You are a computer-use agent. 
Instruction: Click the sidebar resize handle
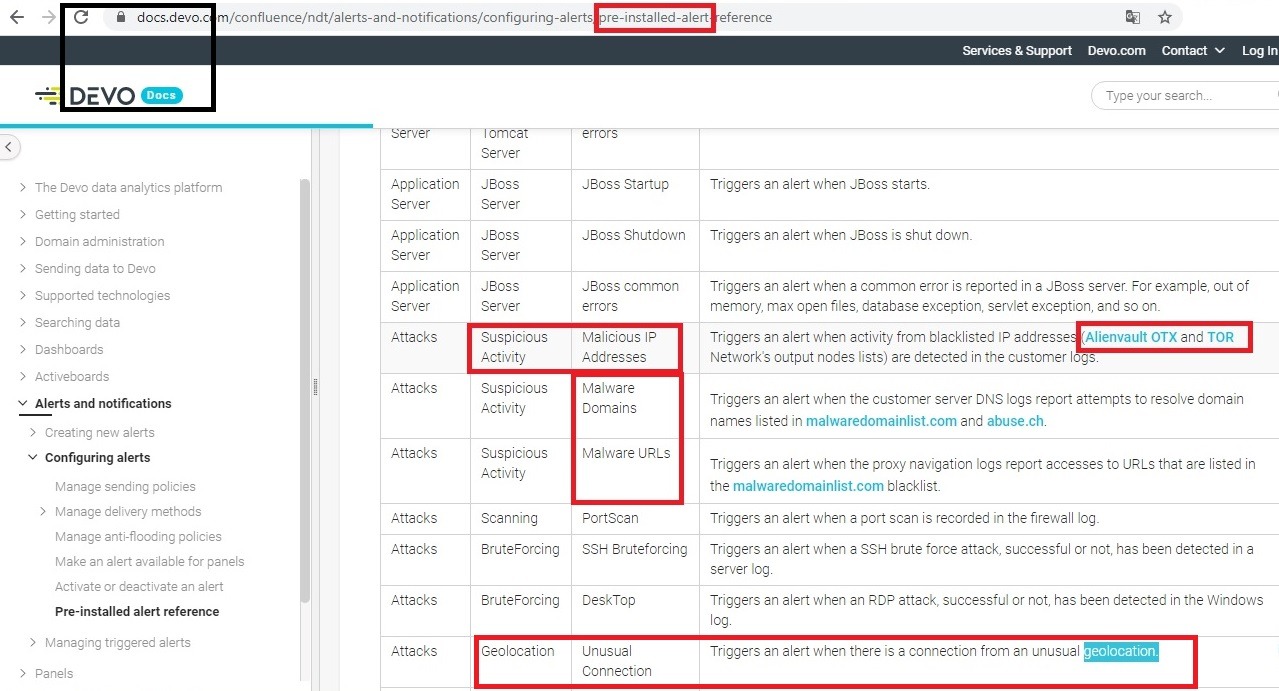[315, 387]
